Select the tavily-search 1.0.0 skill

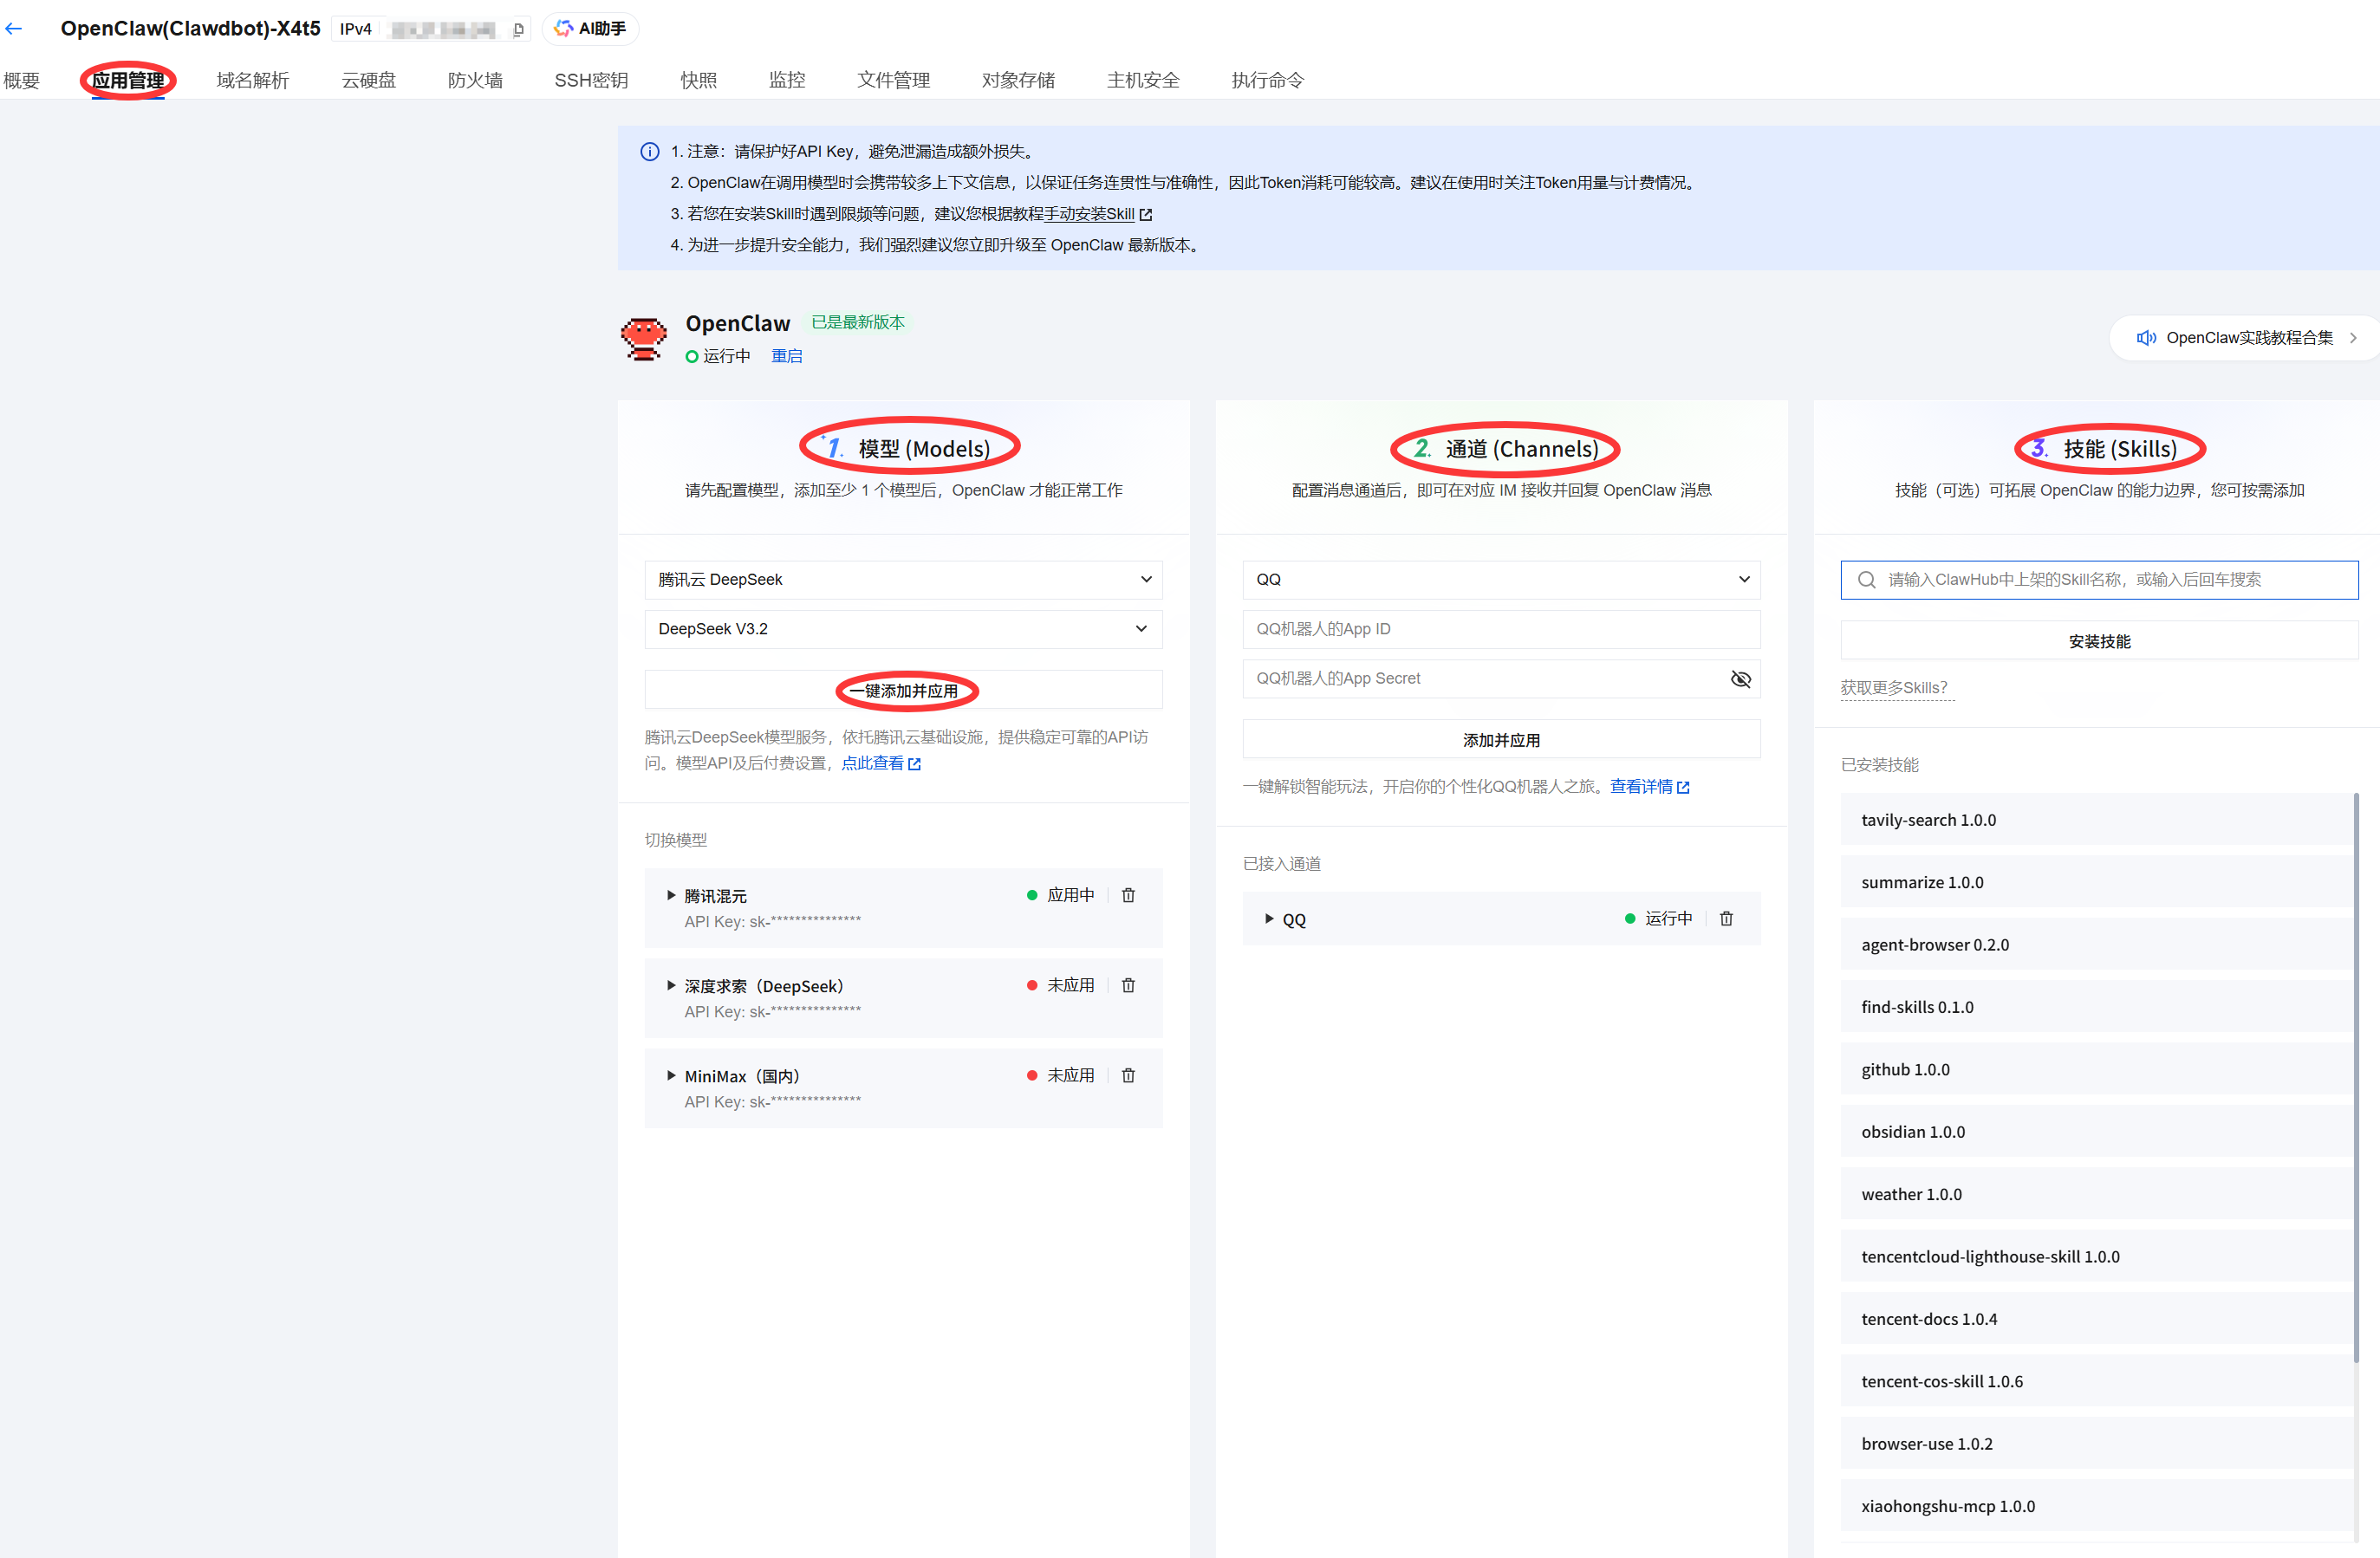(2096, 820)
